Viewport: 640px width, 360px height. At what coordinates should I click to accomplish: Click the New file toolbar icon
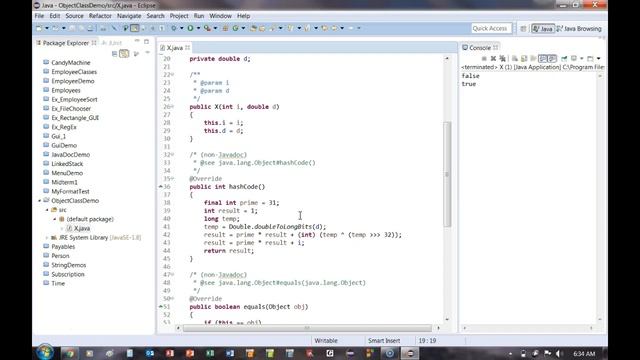[x=39, y=28]
